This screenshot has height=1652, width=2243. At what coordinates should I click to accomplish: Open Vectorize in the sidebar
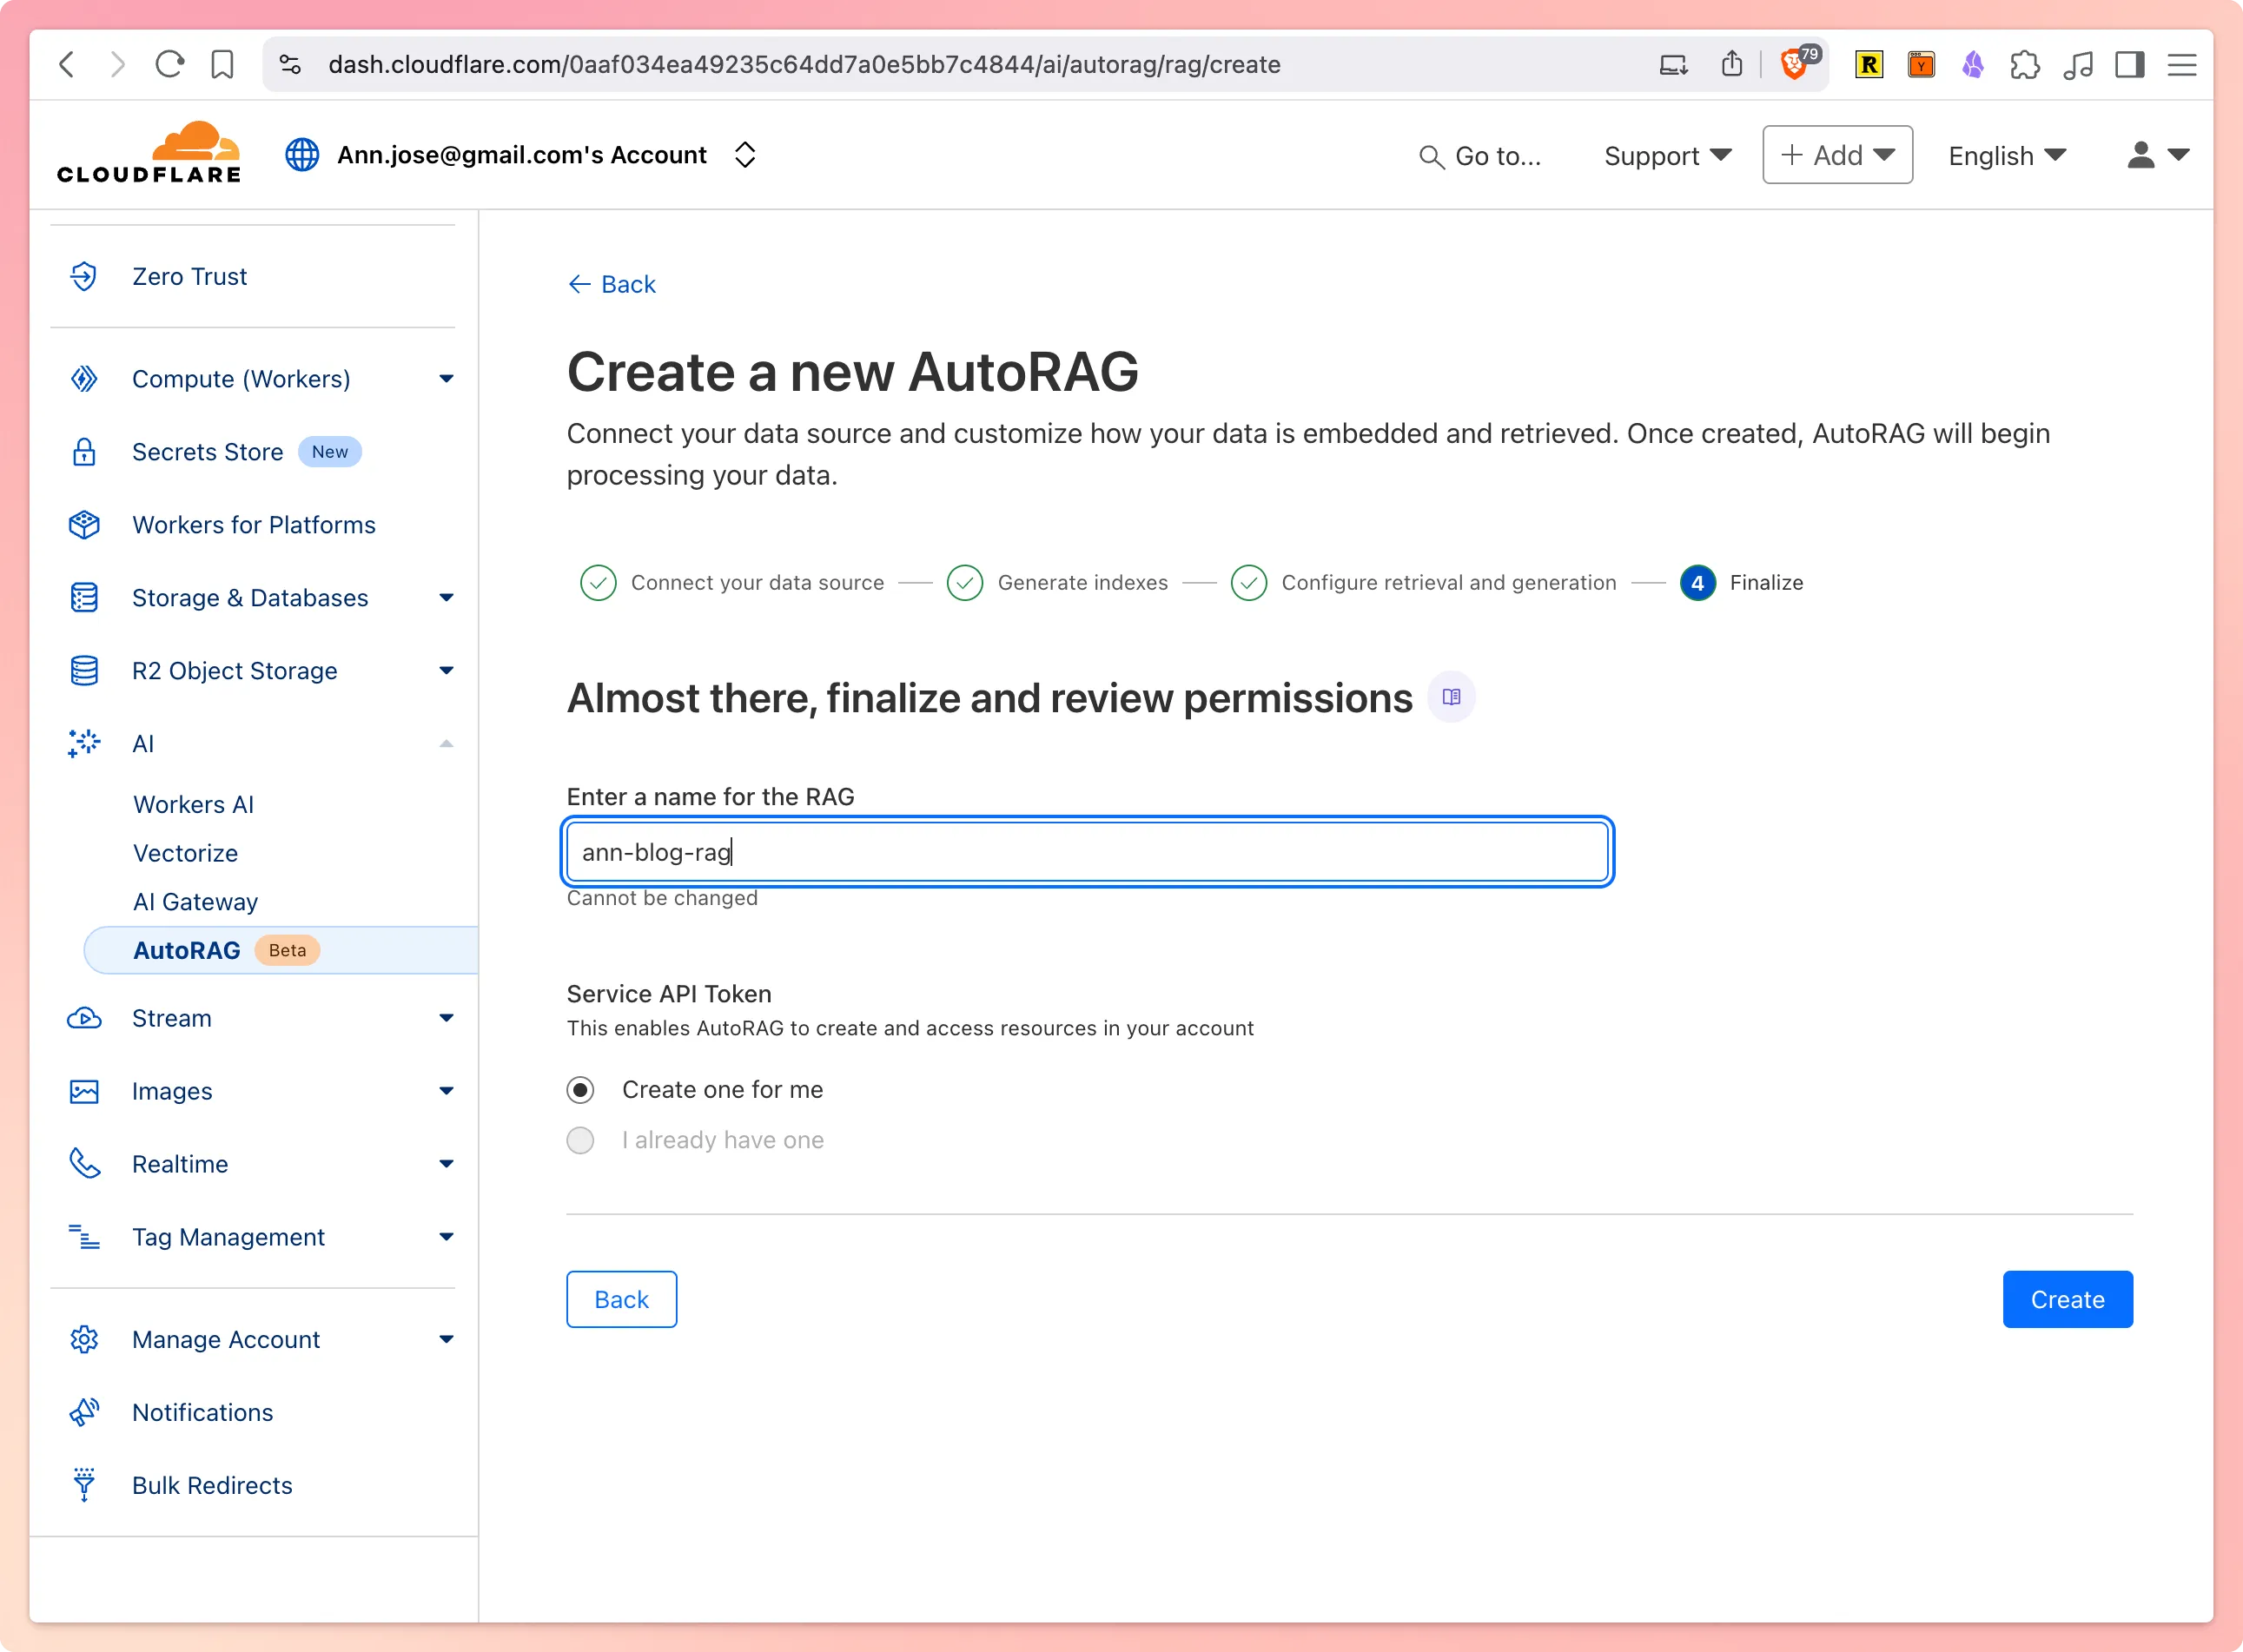coord(185,853)
